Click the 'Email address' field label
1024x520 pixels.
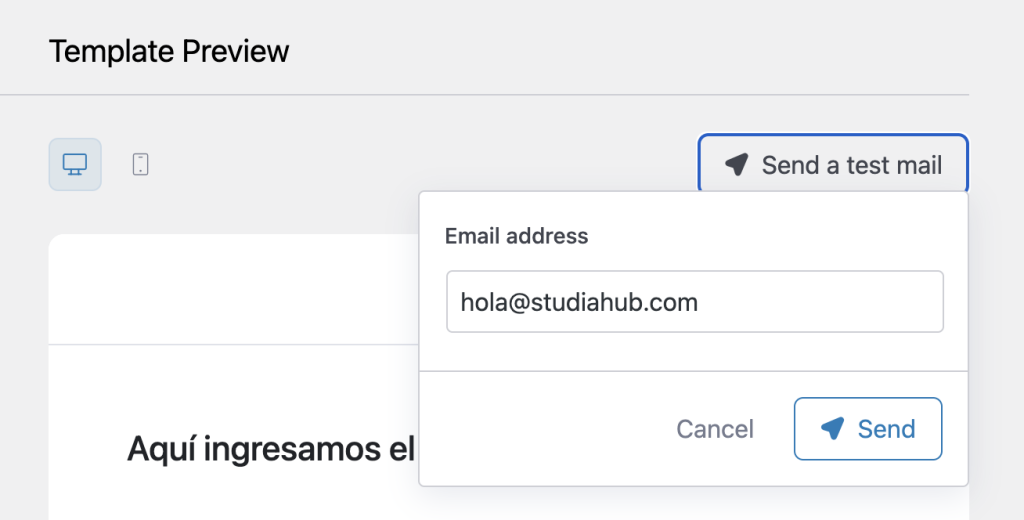pyautogui.click(x=516, y=236)
